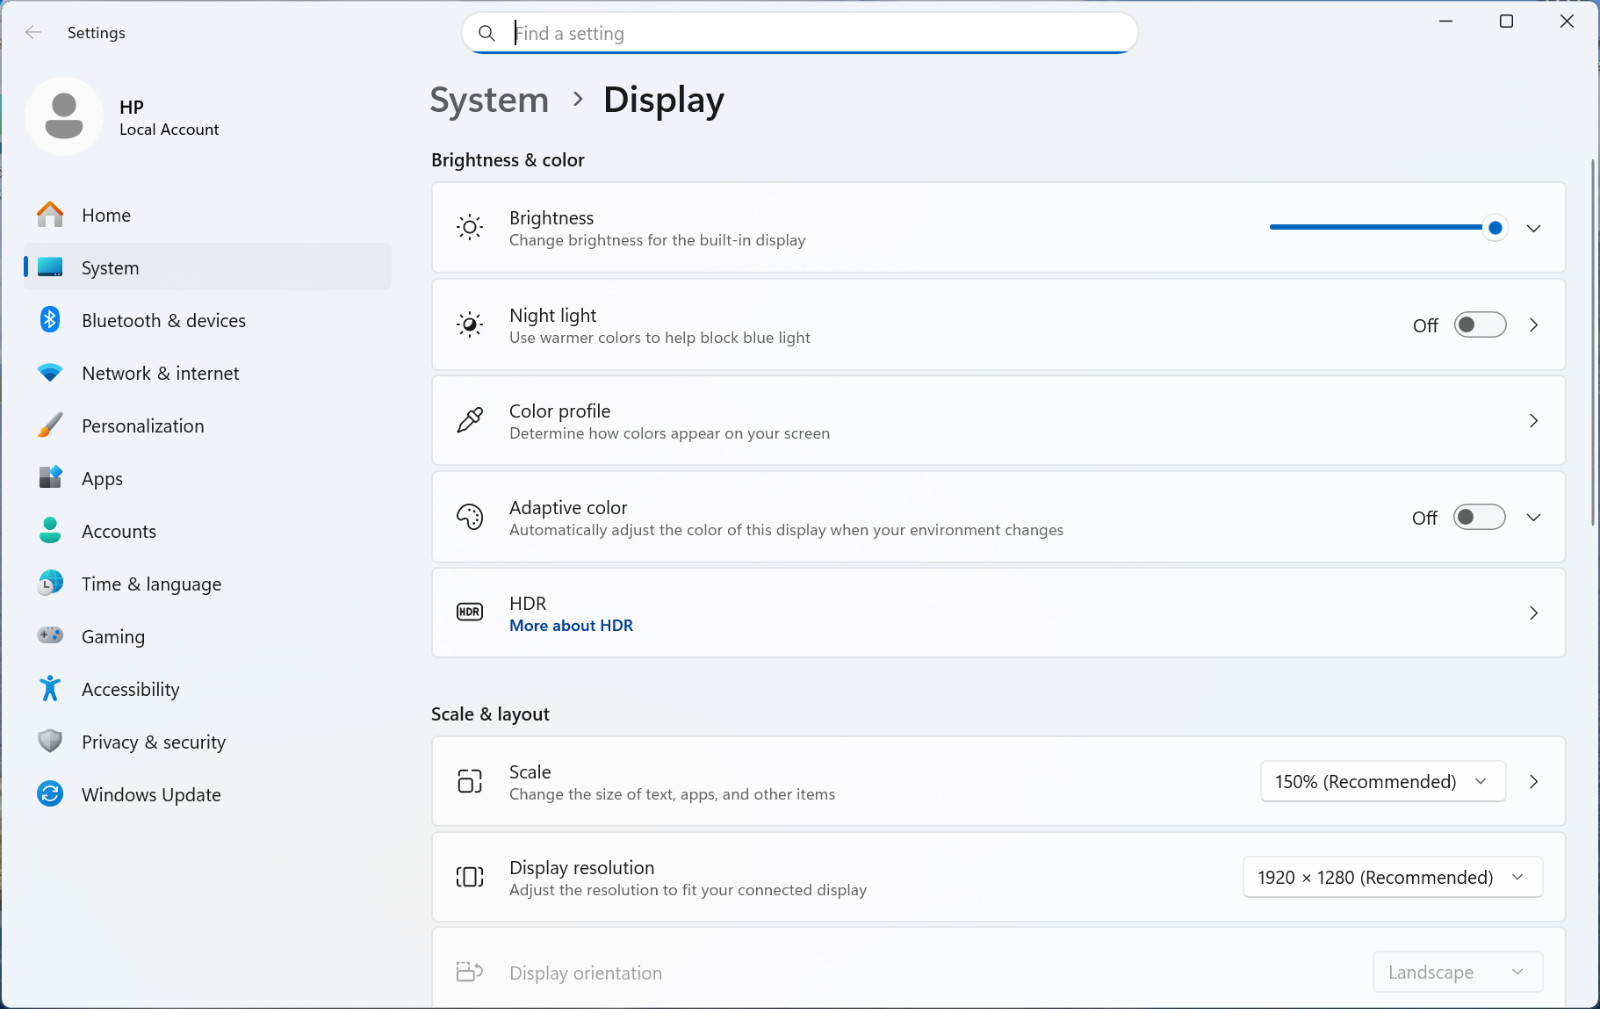Click "Brightness & color" section heading

click(508, 160)
